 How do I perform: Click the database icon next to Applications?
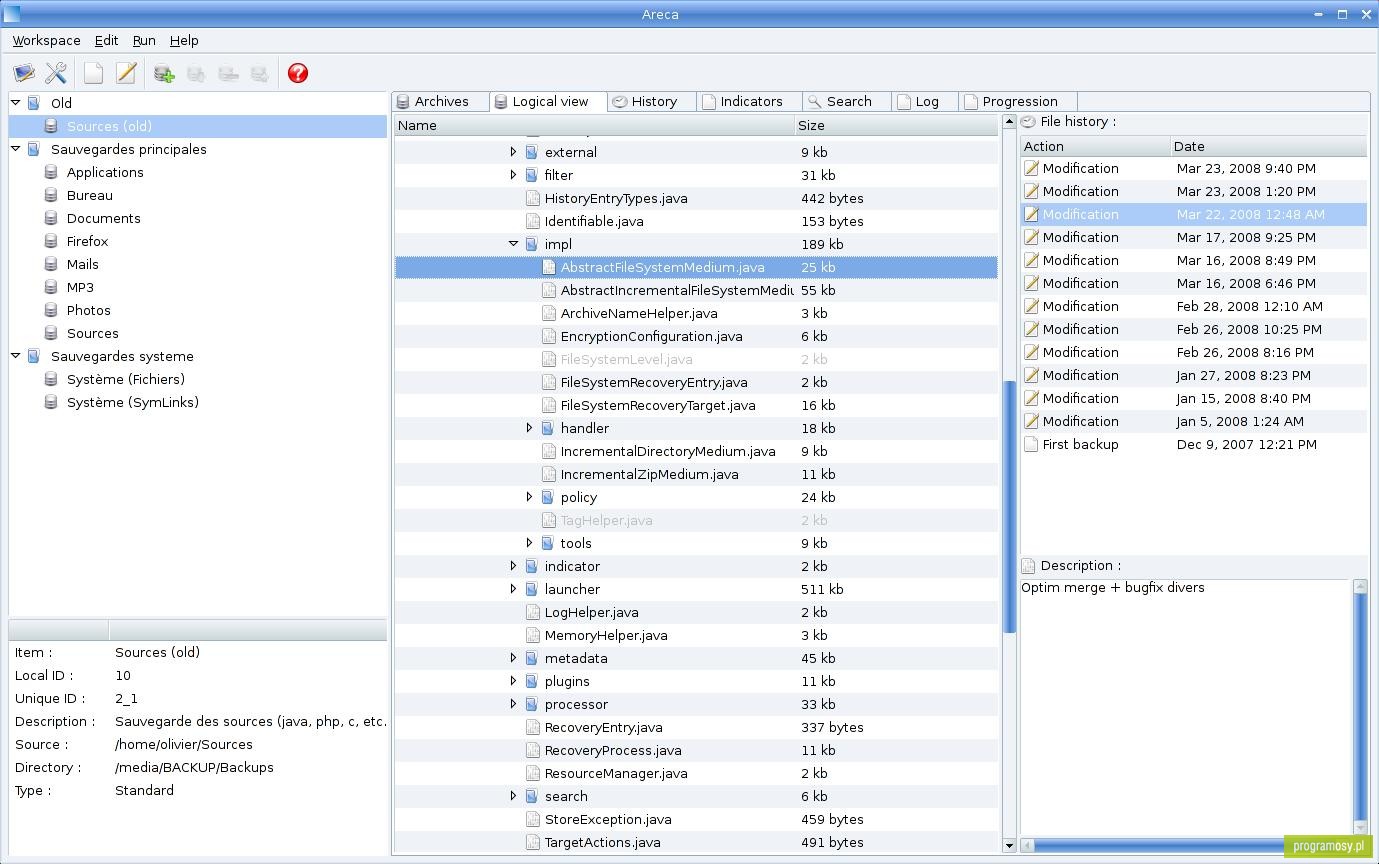pyautogui.click(x=51, y=172)
